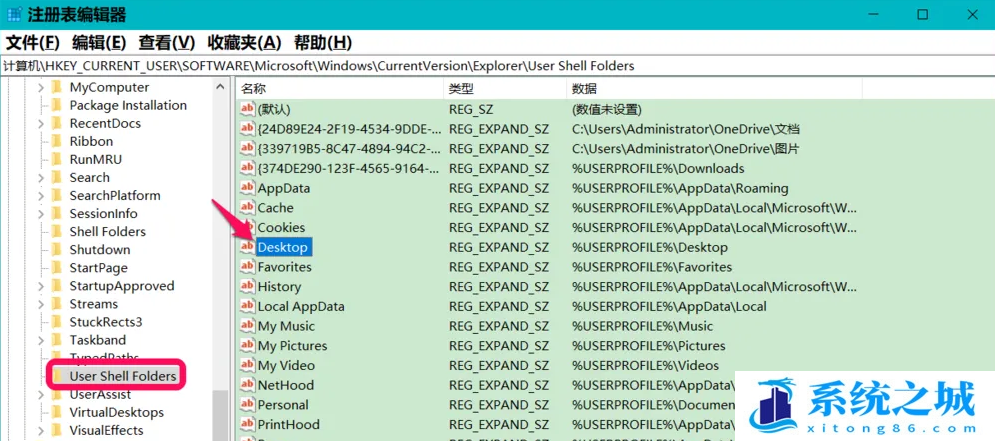Image resolution: width=995 pixels, height=441 pixels.
Task: Select the MyComputer tree key label
Action: (x=109, y=88)
